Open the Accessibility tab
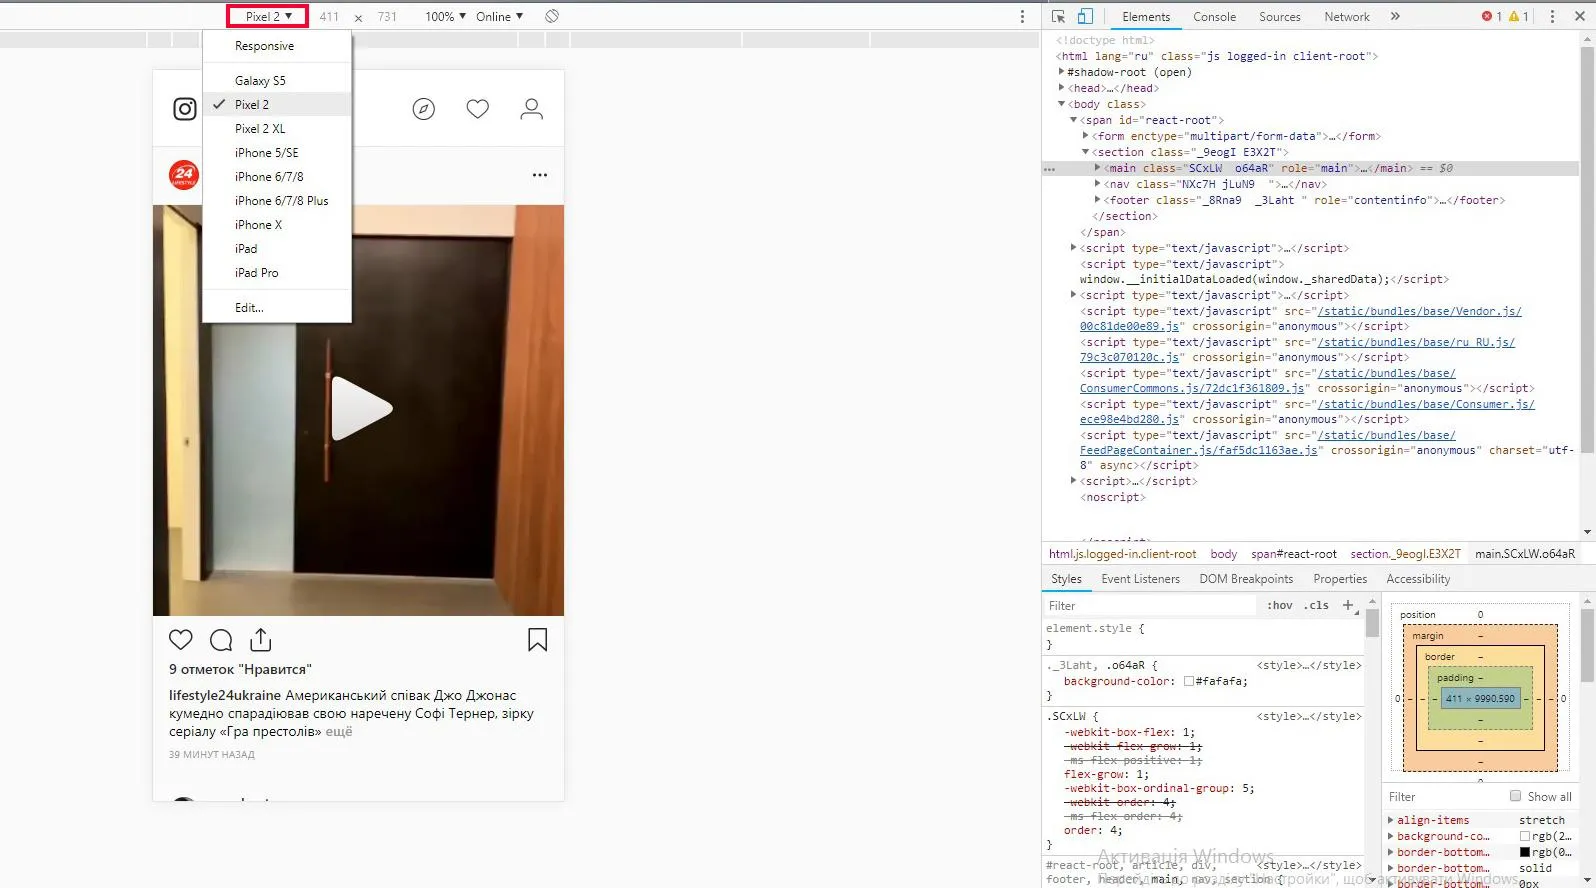 [x=1417, y=579]
